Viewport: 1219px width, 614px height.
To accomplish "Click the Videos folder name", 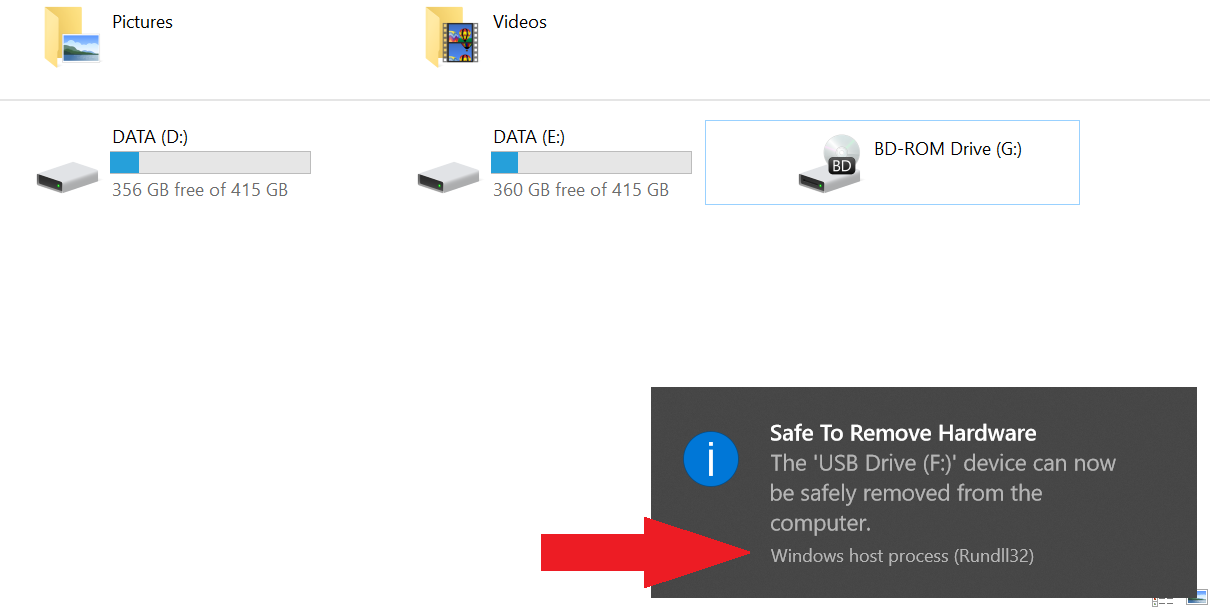I will click(520, 22).
